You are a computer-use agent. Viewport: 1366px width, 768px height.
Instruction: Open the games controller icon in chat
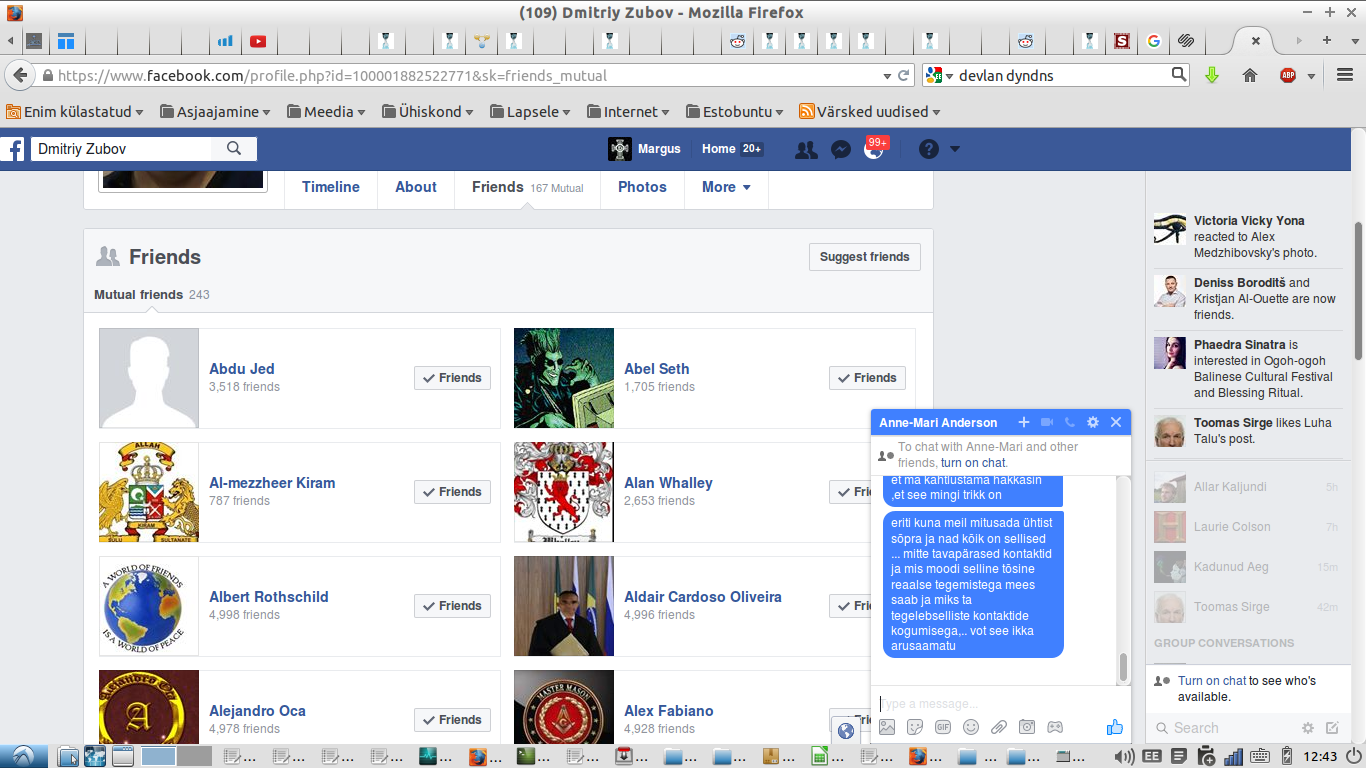1055,727
